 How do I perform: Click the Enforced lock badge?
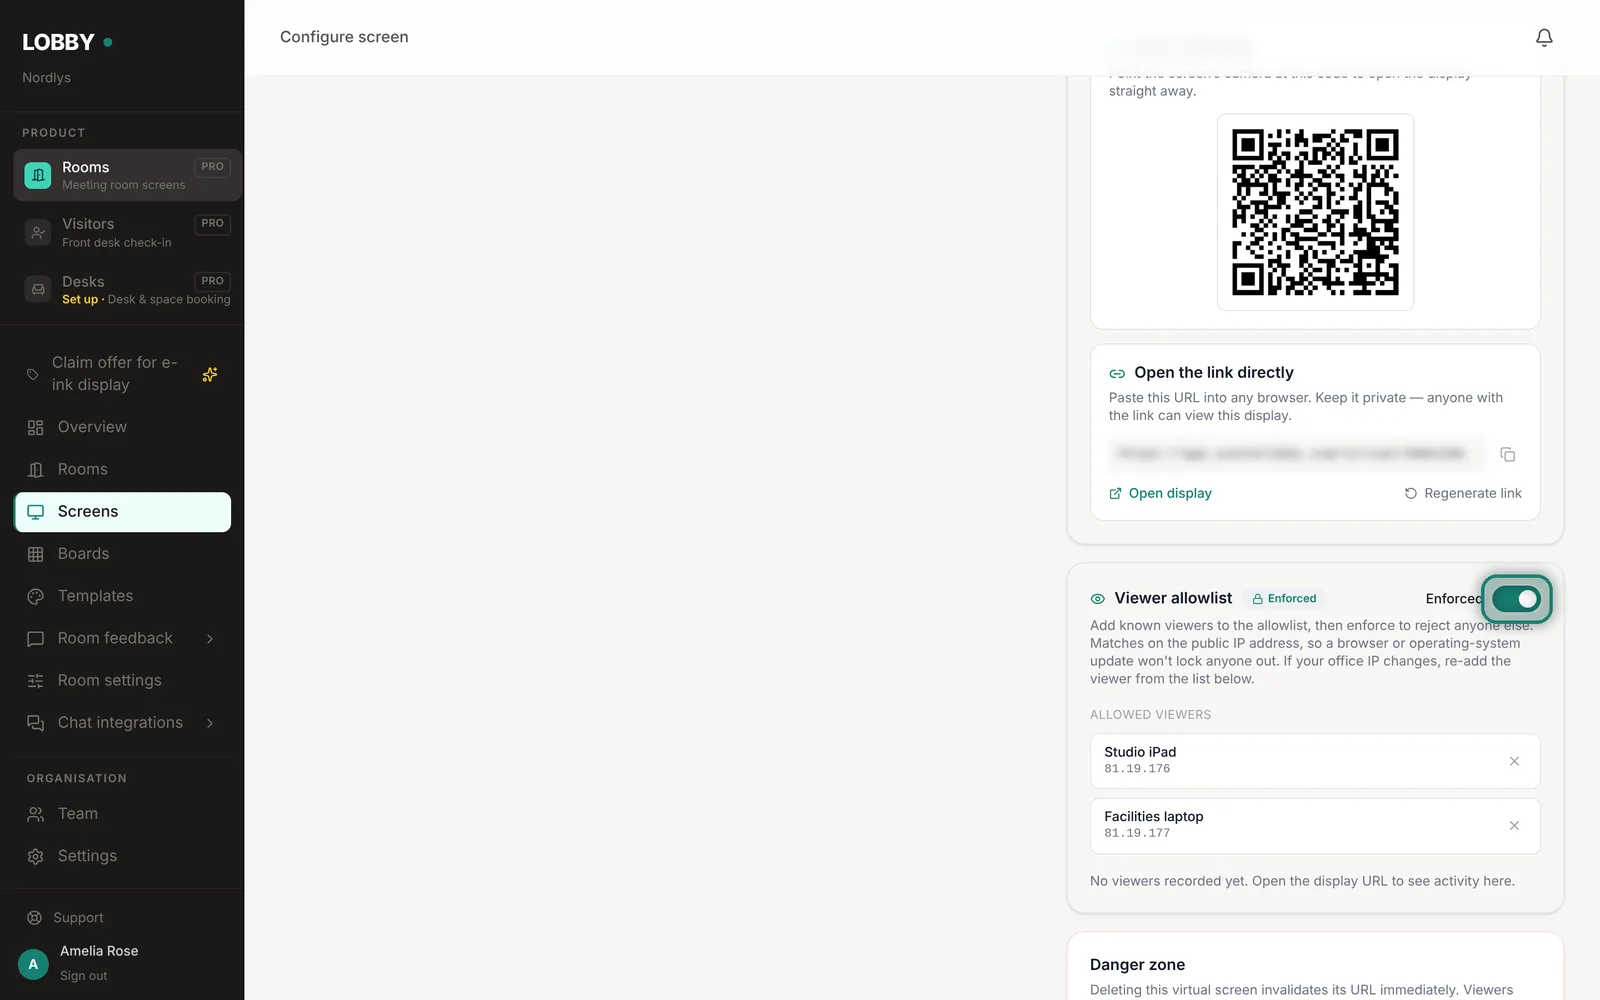(1285, 598)
